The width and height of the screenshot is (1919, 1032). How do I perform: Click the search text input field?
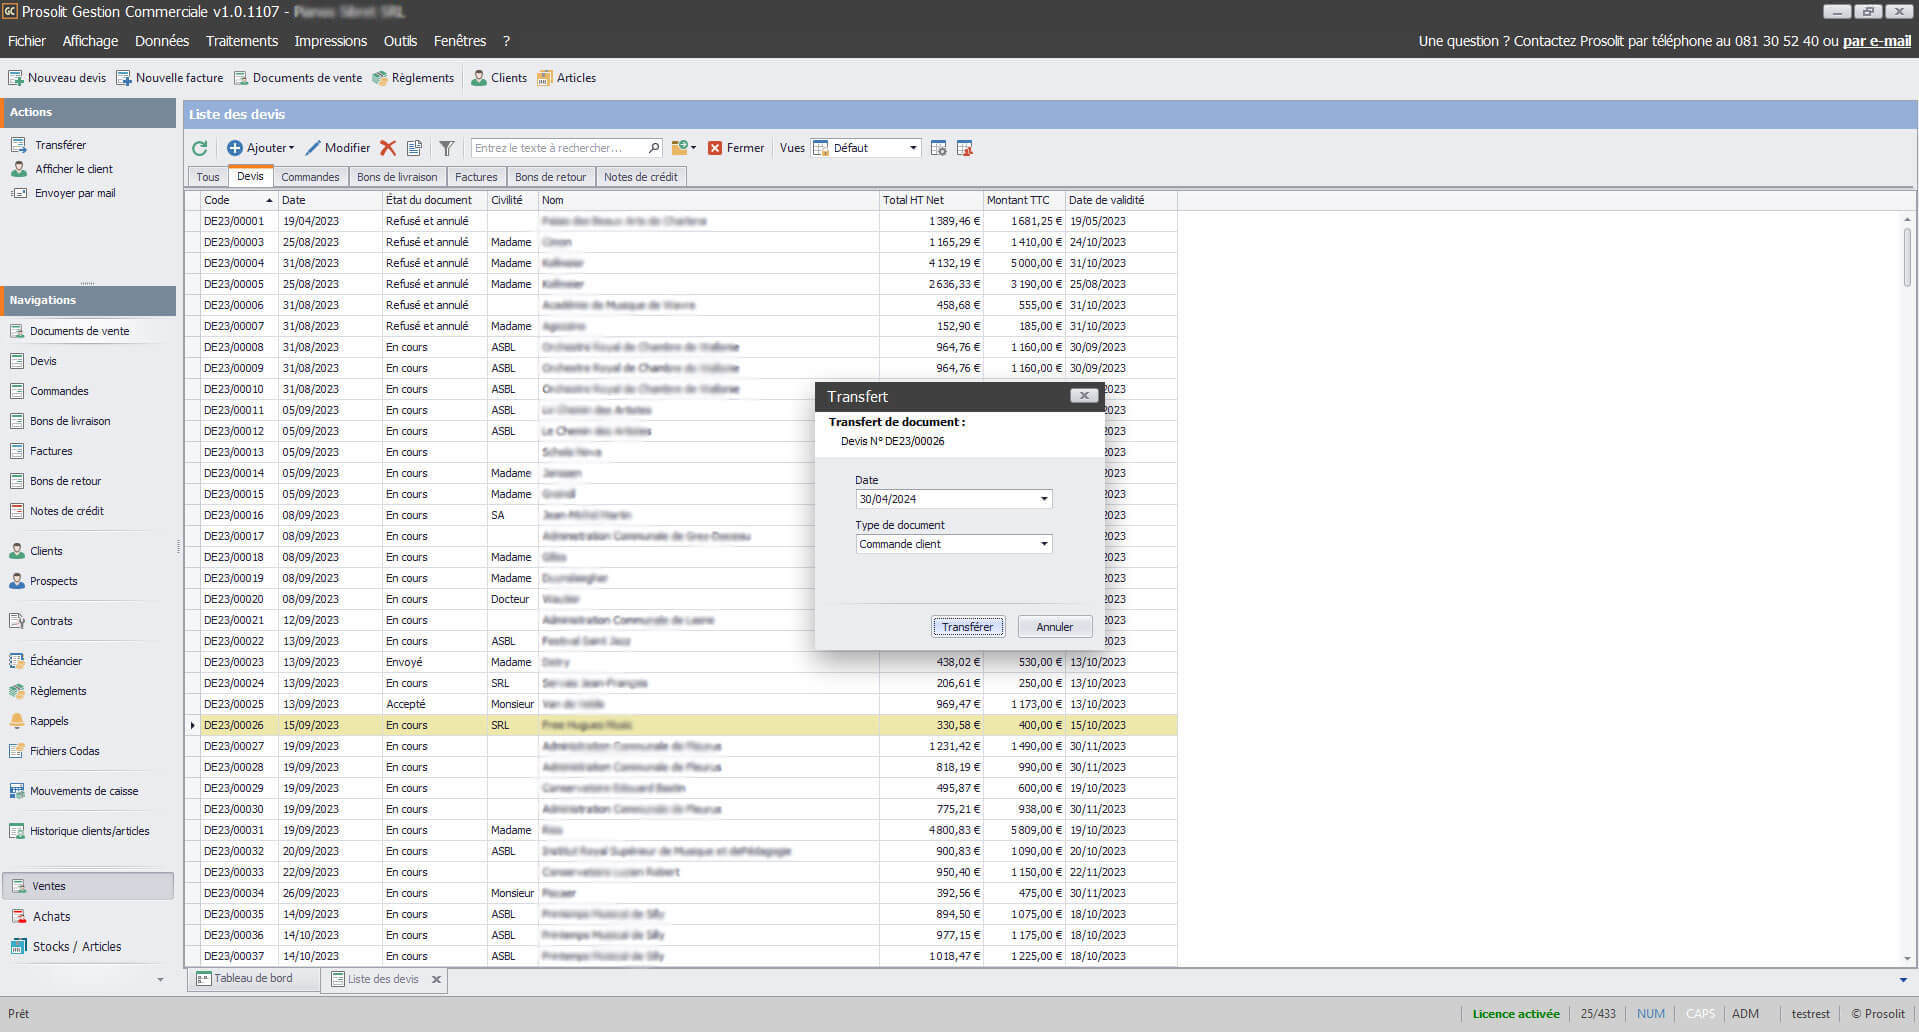click(558, 148)
